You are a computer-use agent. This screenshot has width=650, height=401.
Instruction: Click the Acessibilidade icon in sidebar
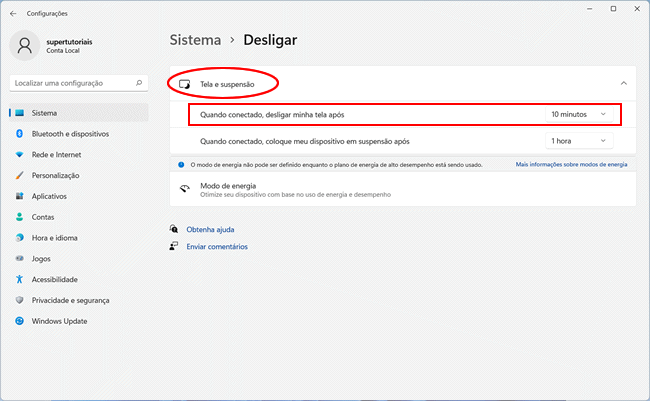[x=19, y=279]
